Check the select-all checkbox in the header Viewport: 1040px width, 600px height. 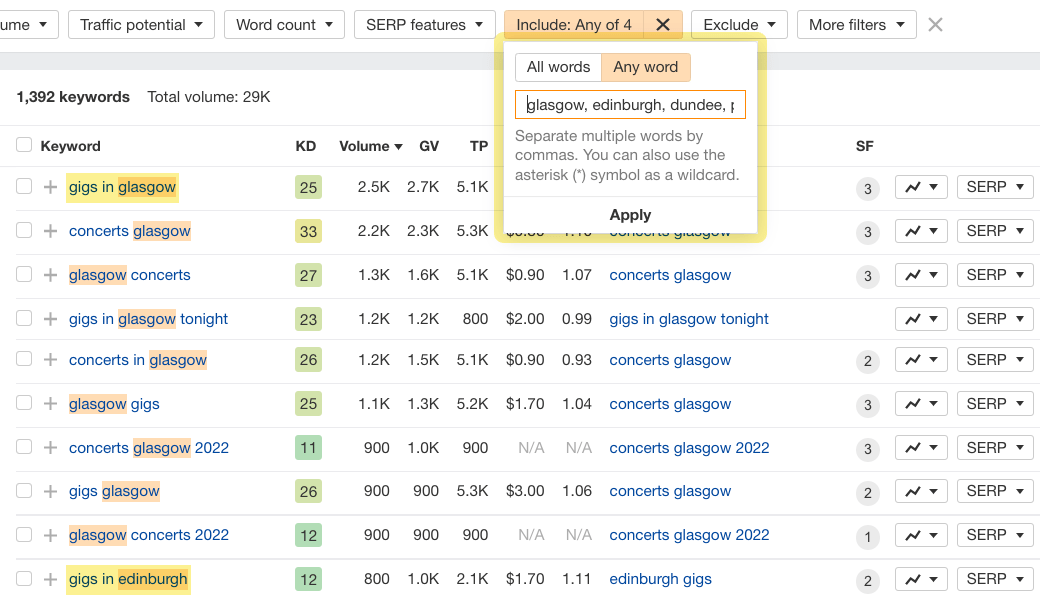(x=23, y=145)
